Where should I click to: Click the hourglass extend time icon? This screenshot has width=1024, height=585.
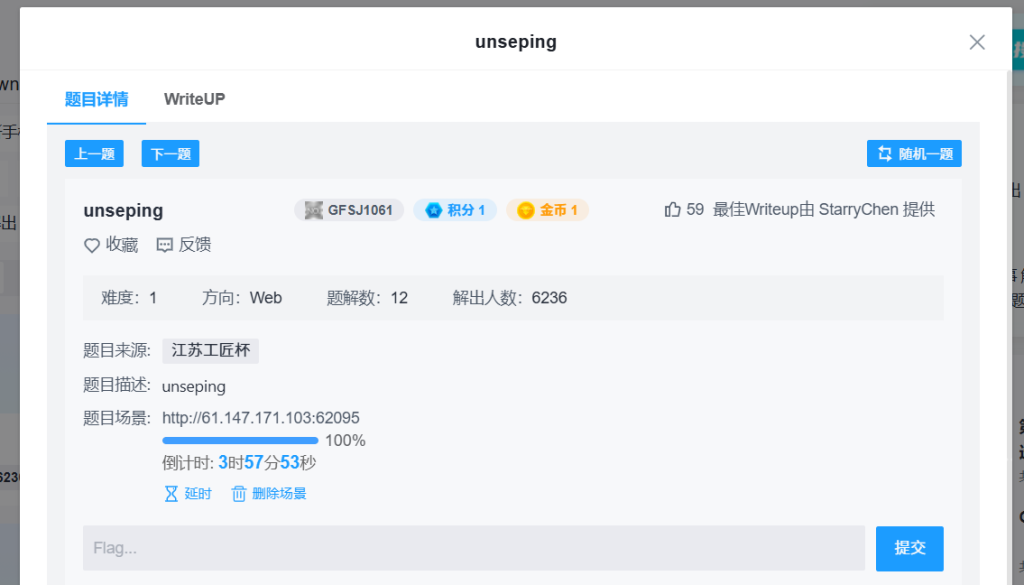[171, 493]
